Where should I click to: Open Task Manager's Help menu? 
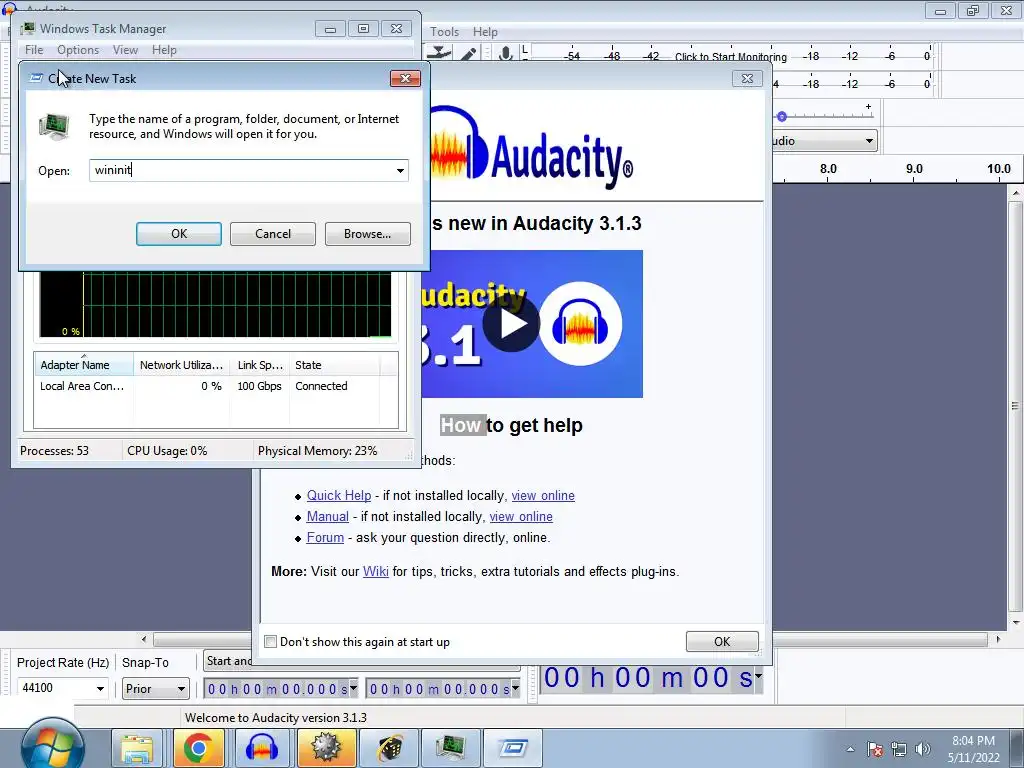pos(164,50)
